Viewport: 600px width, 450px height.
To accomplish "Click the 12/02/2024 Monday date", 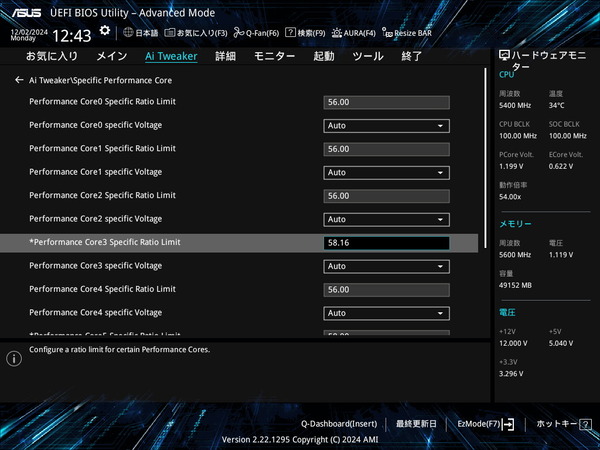I will coord(29,35).
